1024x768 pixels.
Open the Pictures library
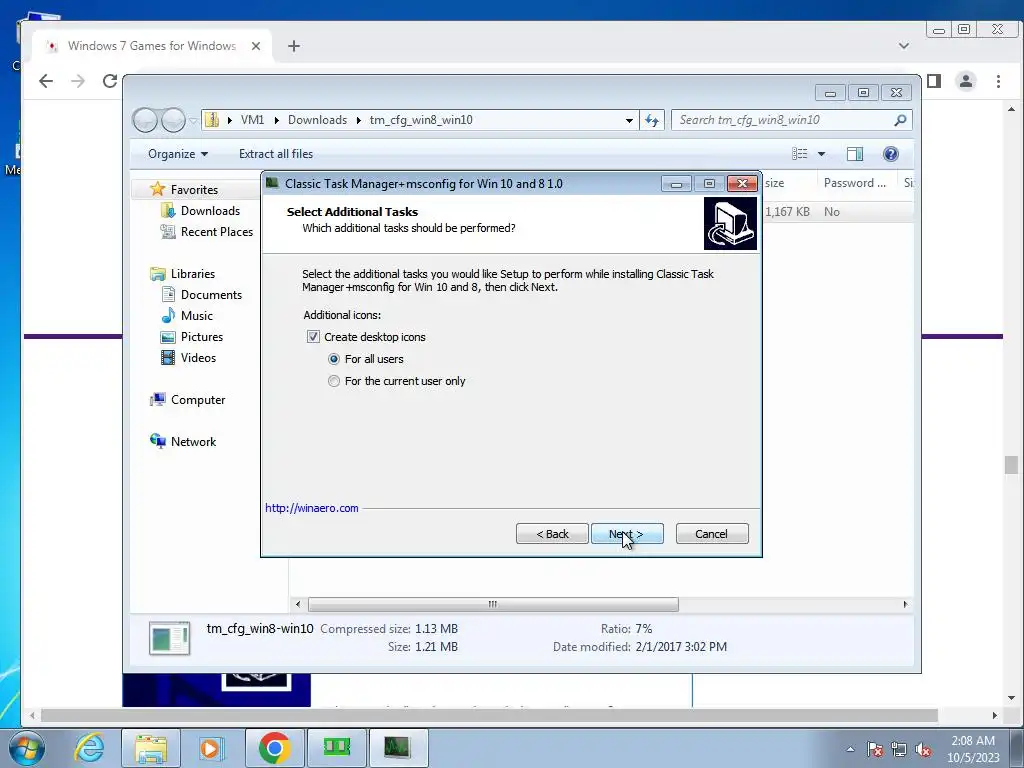202,337
